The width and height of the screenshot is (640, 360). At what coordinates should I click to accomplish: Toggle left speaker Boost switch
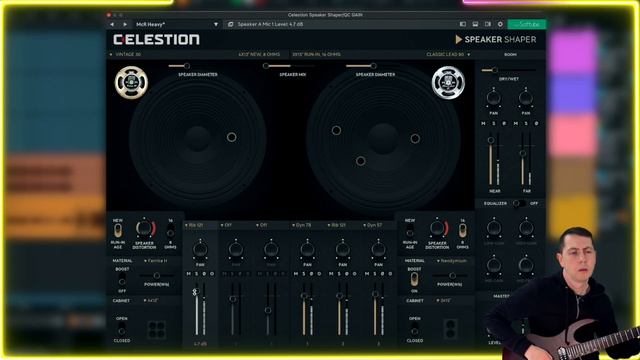[122, 280]
